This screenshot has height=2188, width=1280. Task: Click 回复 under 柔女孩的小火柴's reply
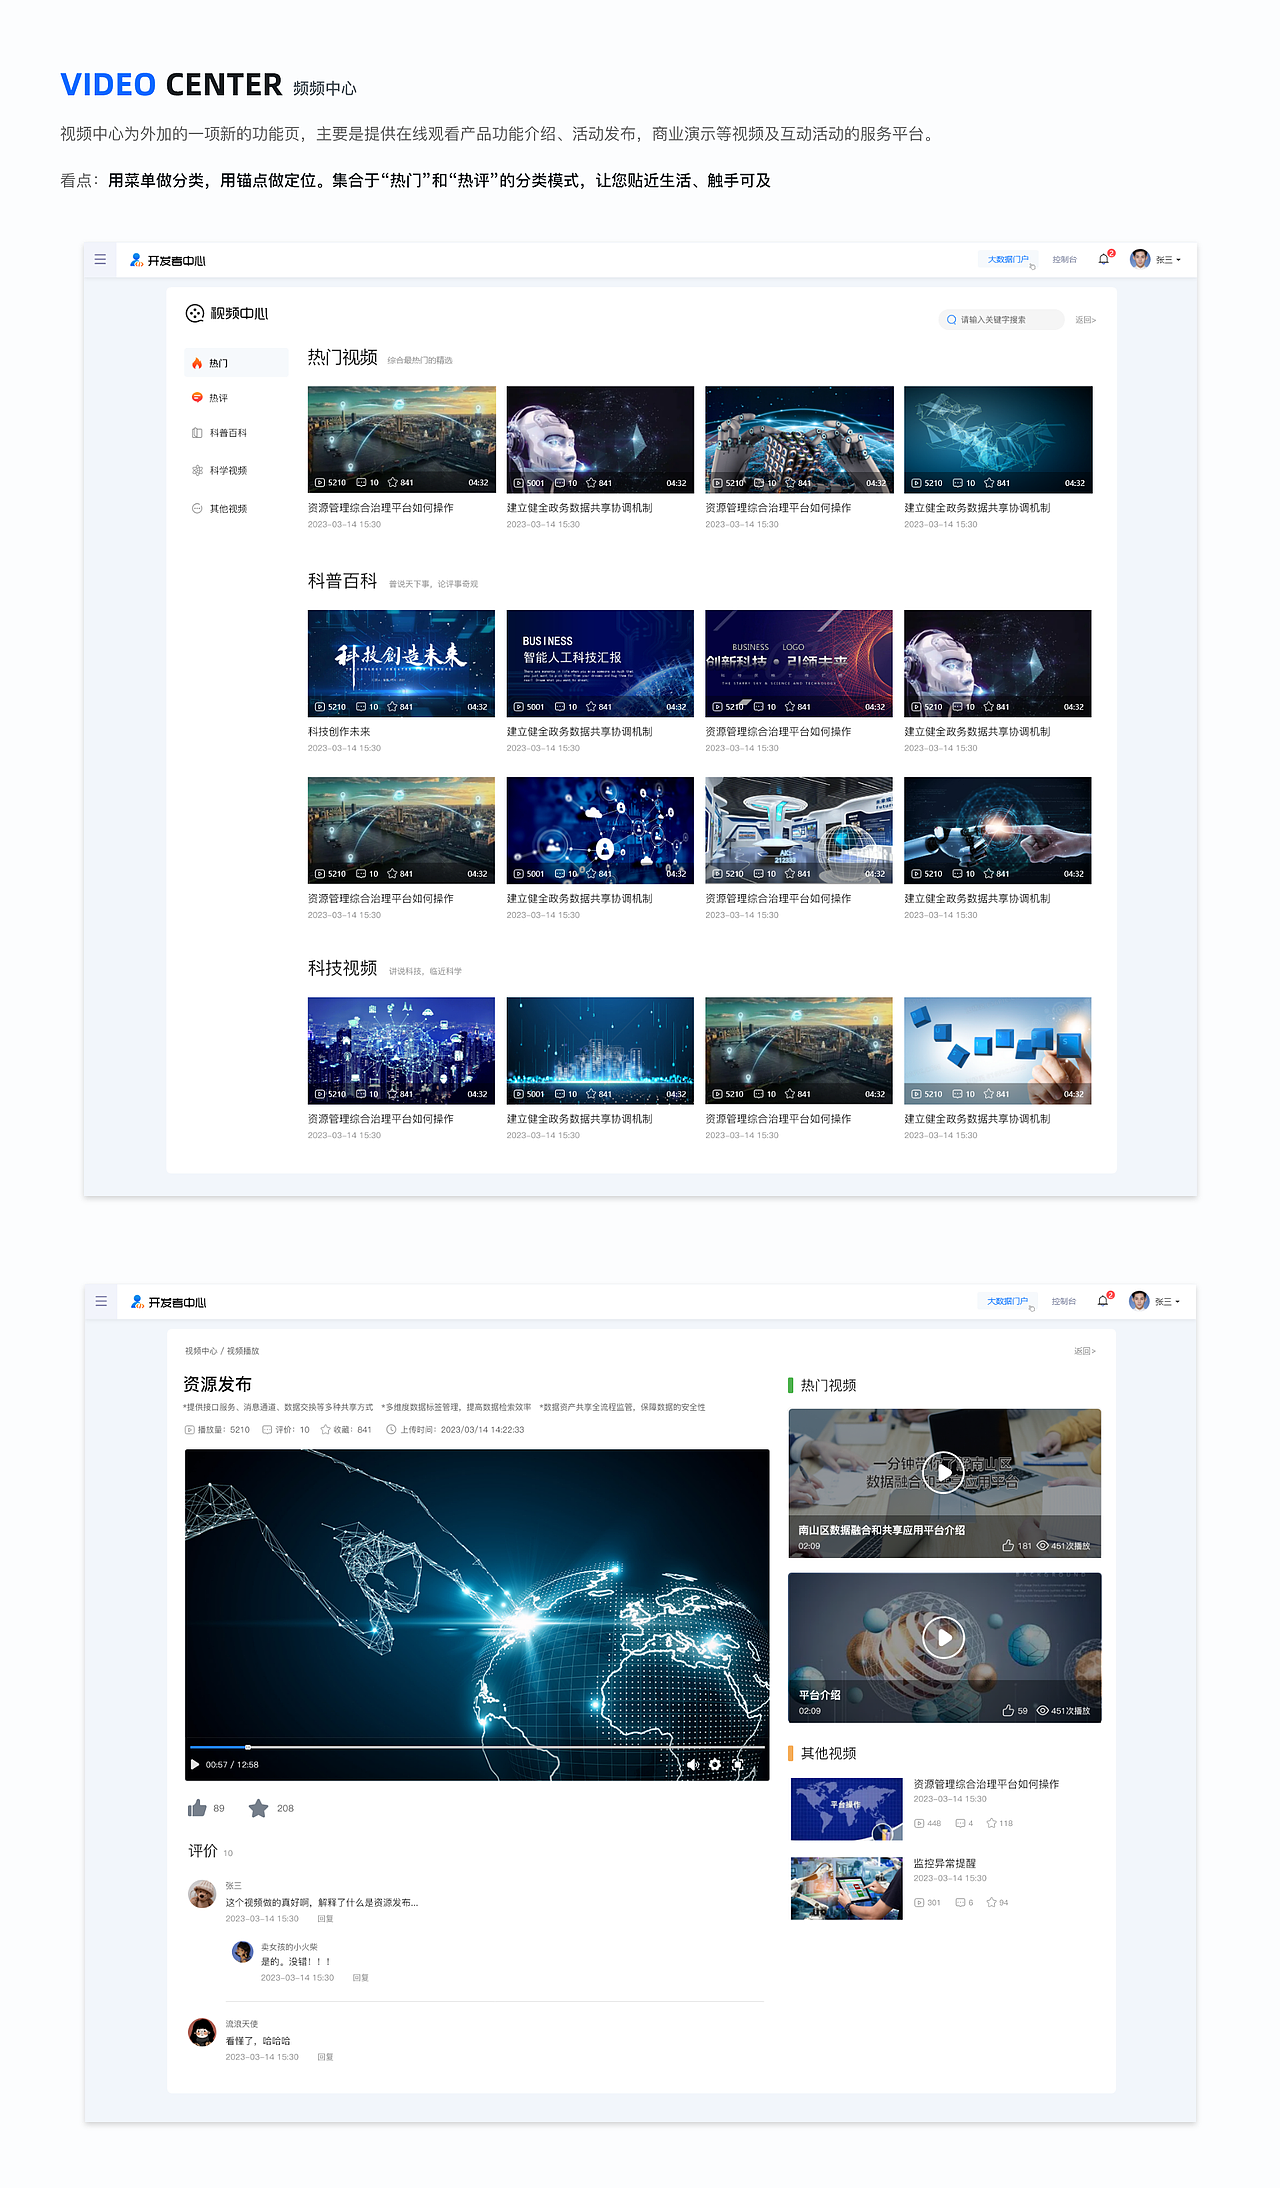(360, 1978)
